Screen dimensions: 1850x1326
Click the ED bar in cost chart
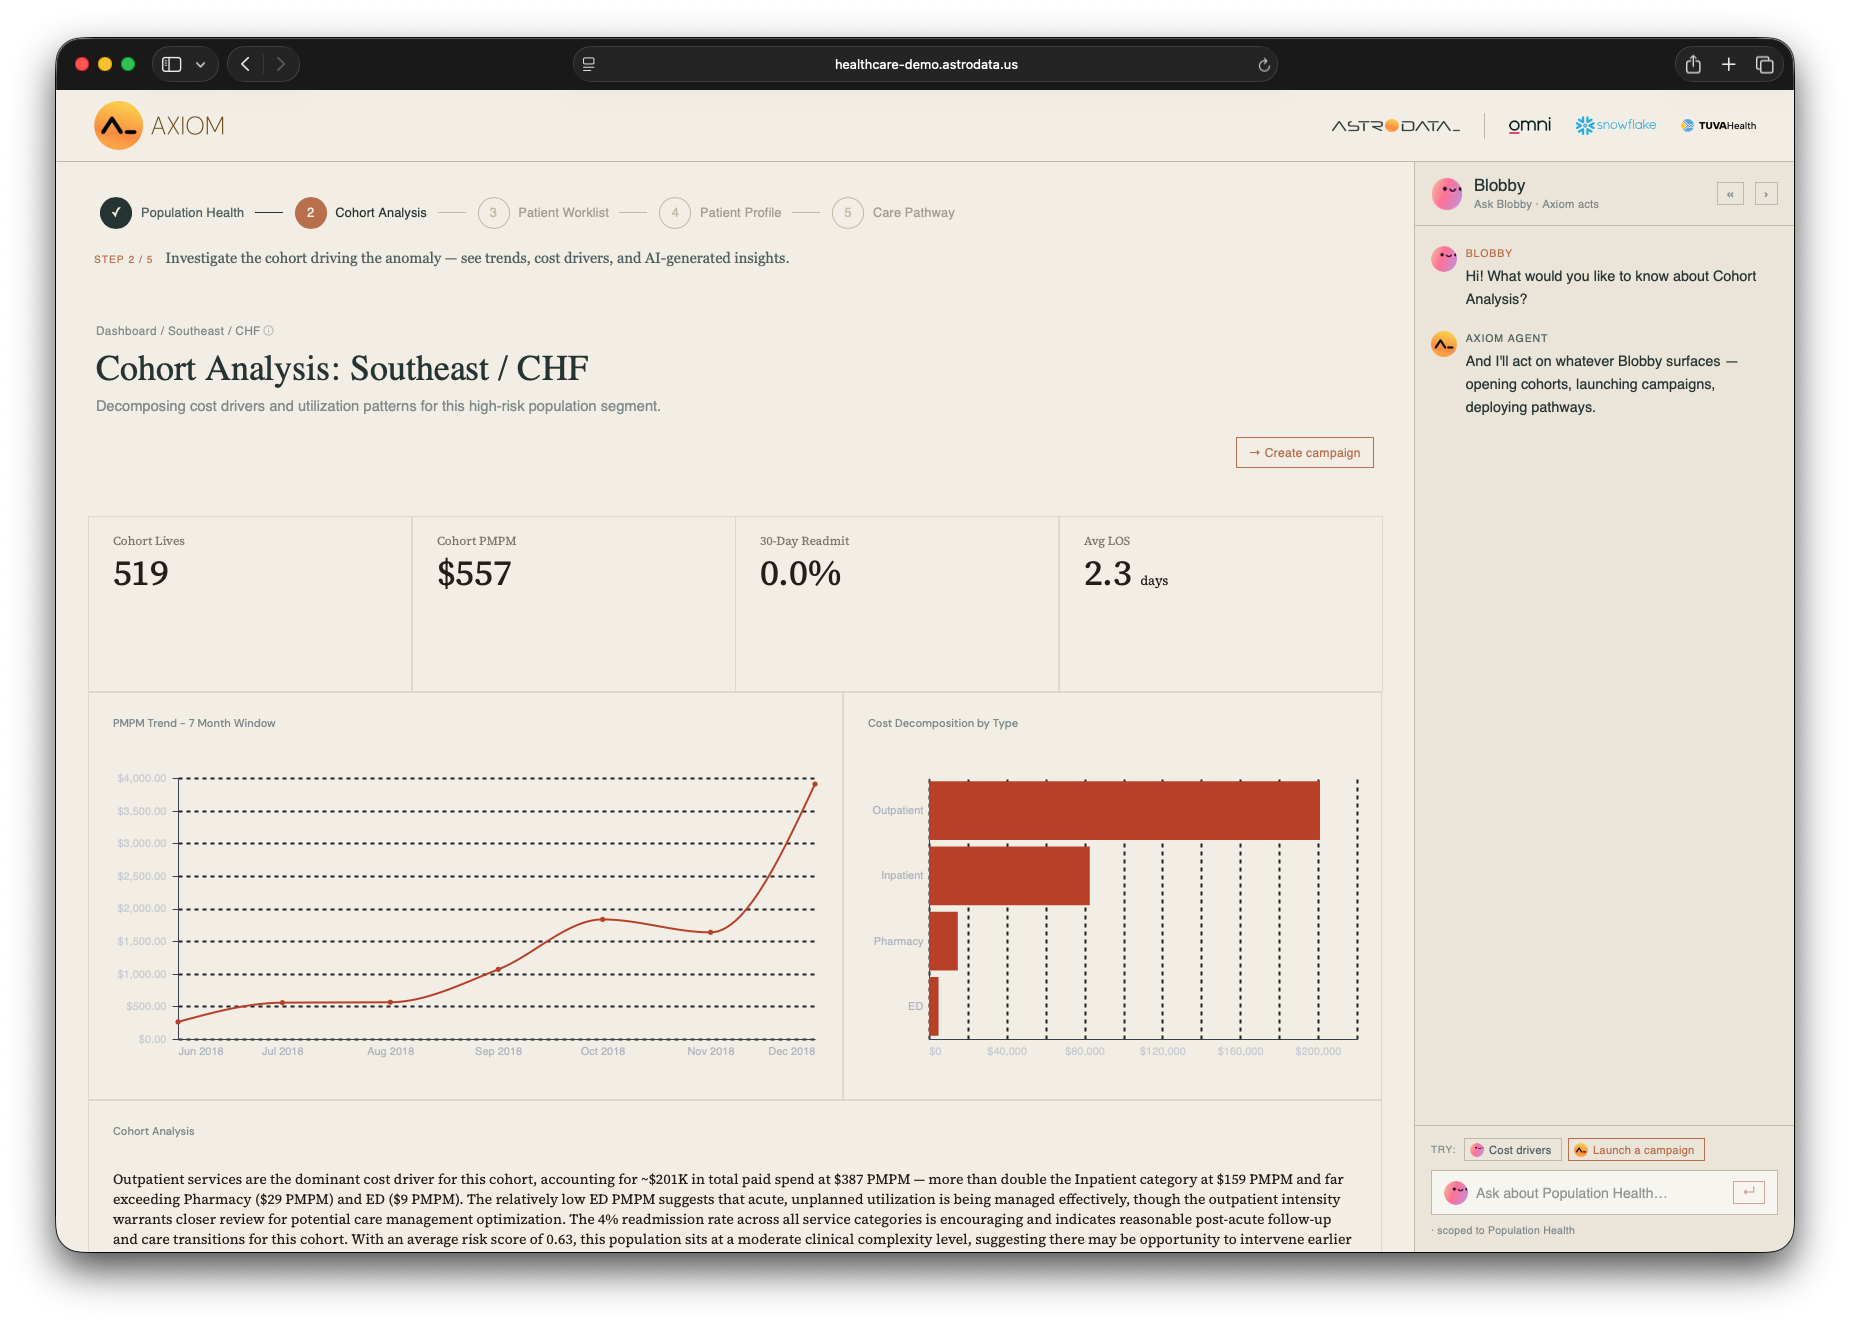pos(934,1006)
